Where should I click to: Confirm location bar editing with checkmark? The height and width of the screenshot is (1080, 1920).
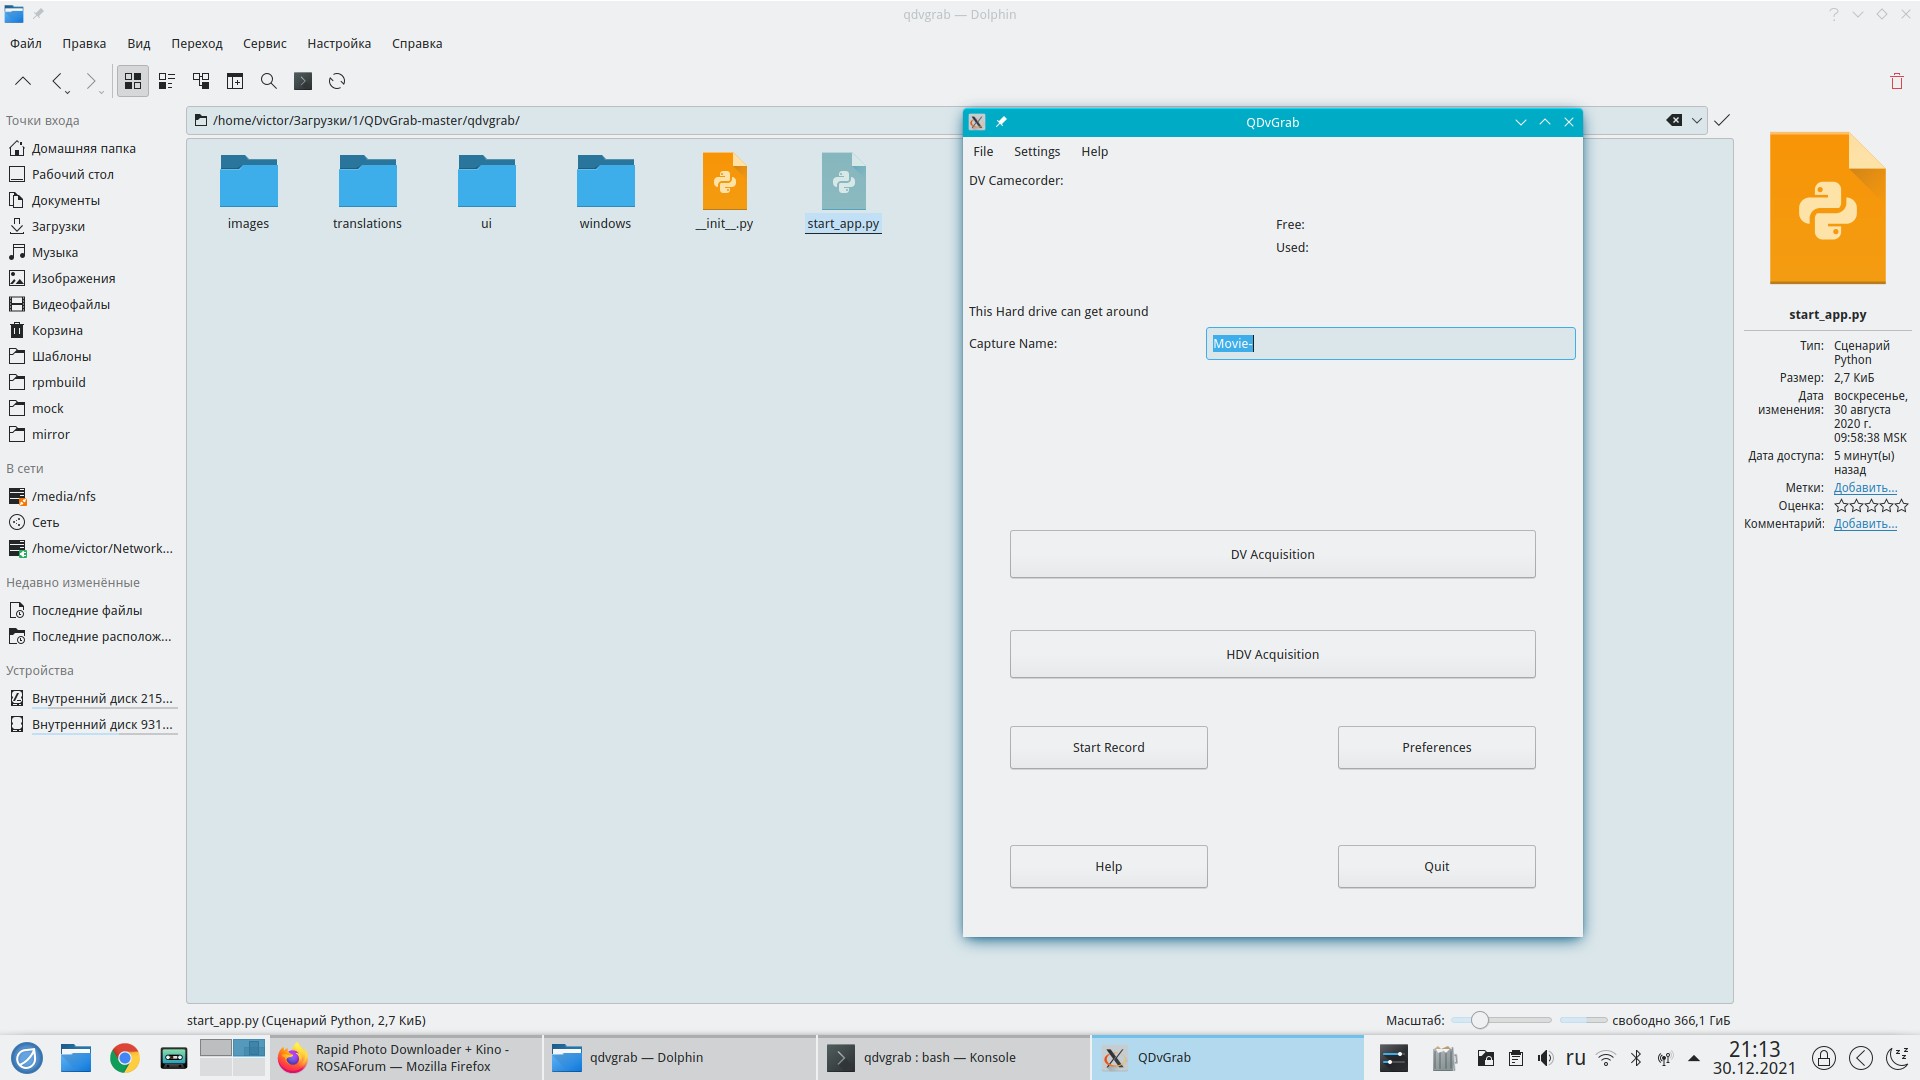pos(1721,120)
